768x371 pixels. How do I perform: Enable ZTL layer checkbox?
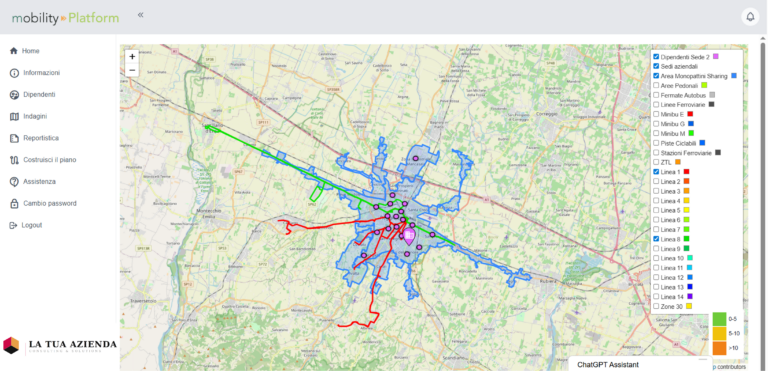pyautogui.click(x=656, y=162)
